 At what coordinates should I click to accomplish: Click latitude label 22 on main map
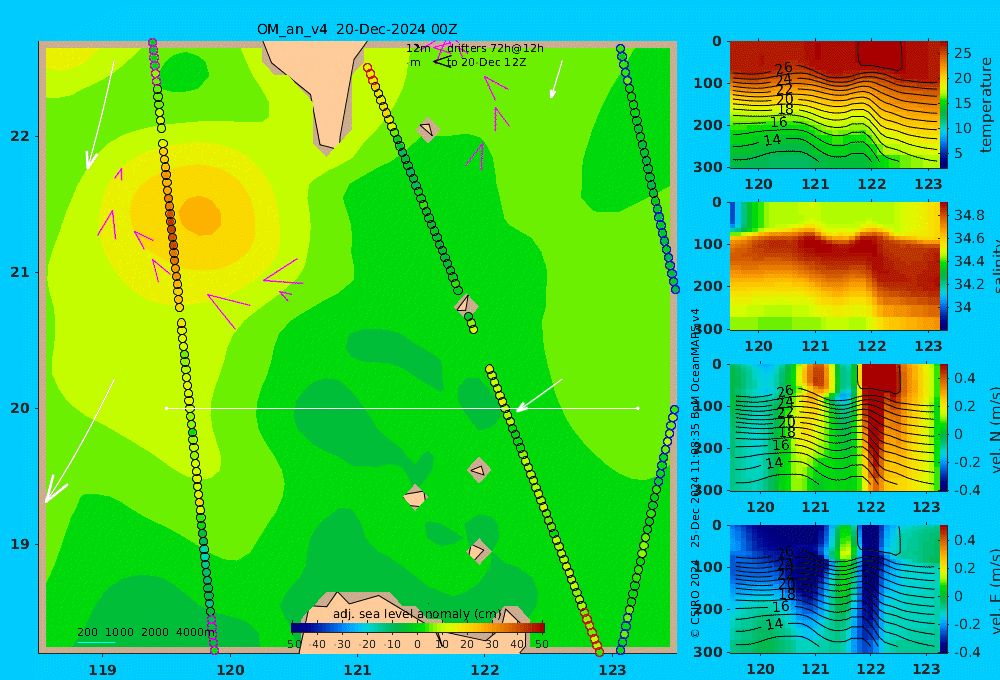coord(20,137)
